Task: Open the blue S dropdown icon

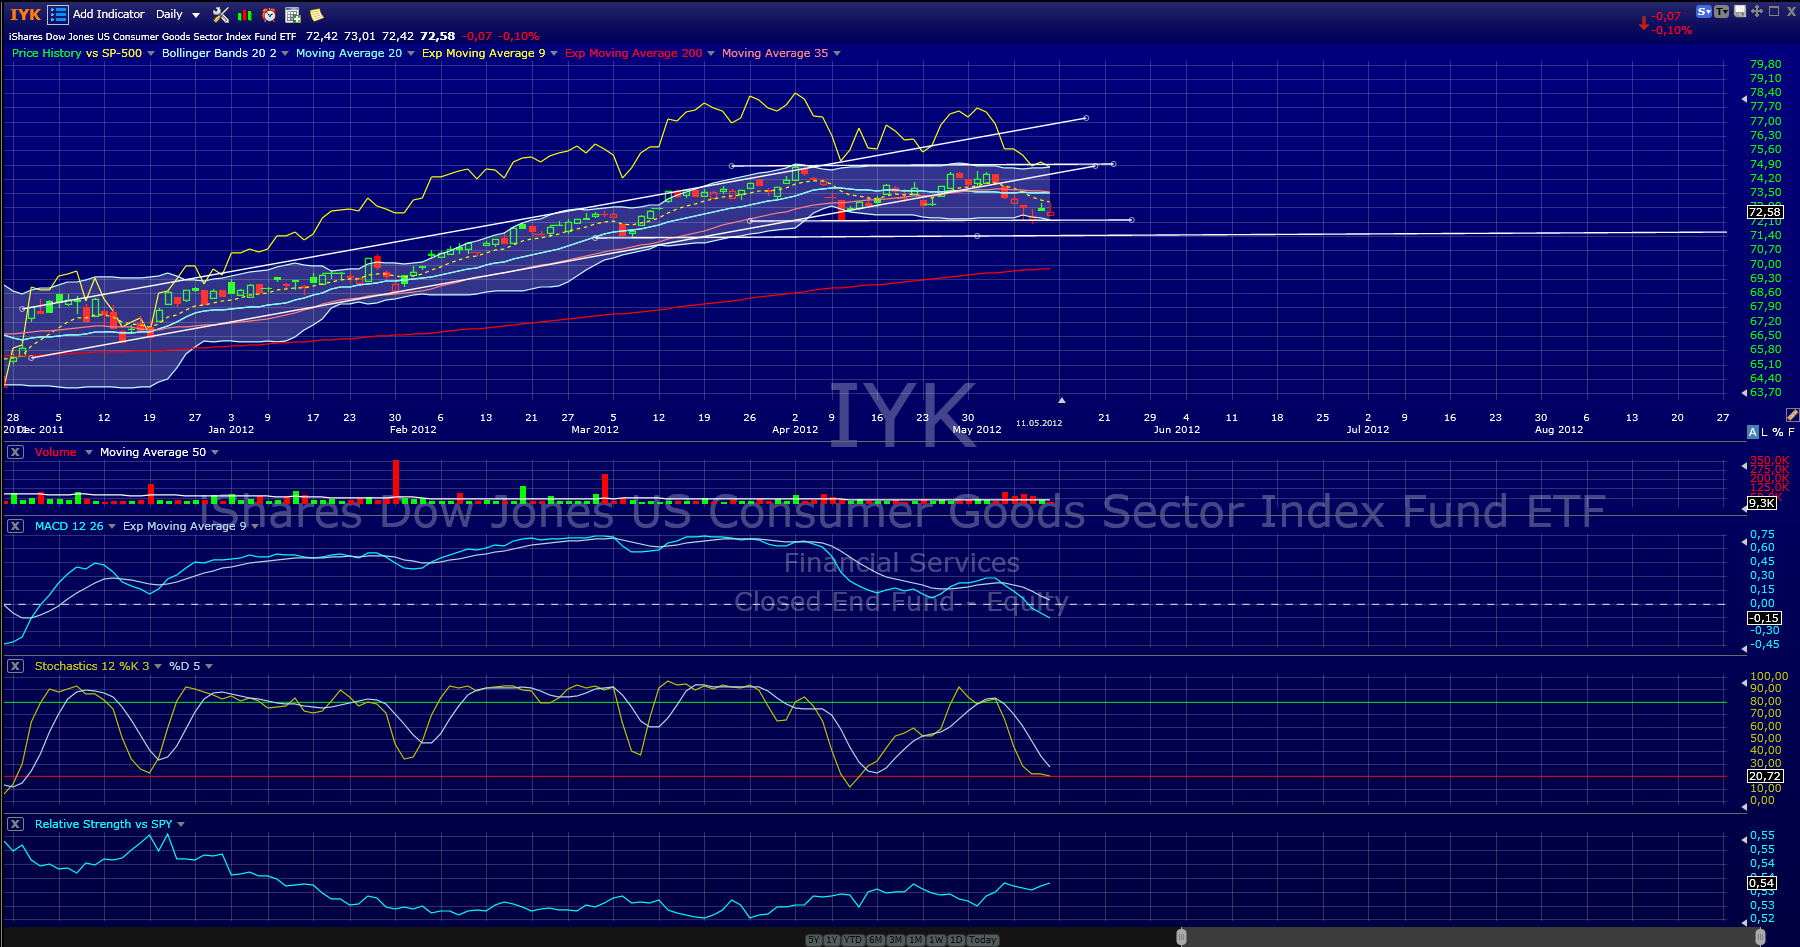Action: (x=1704, y=12)
